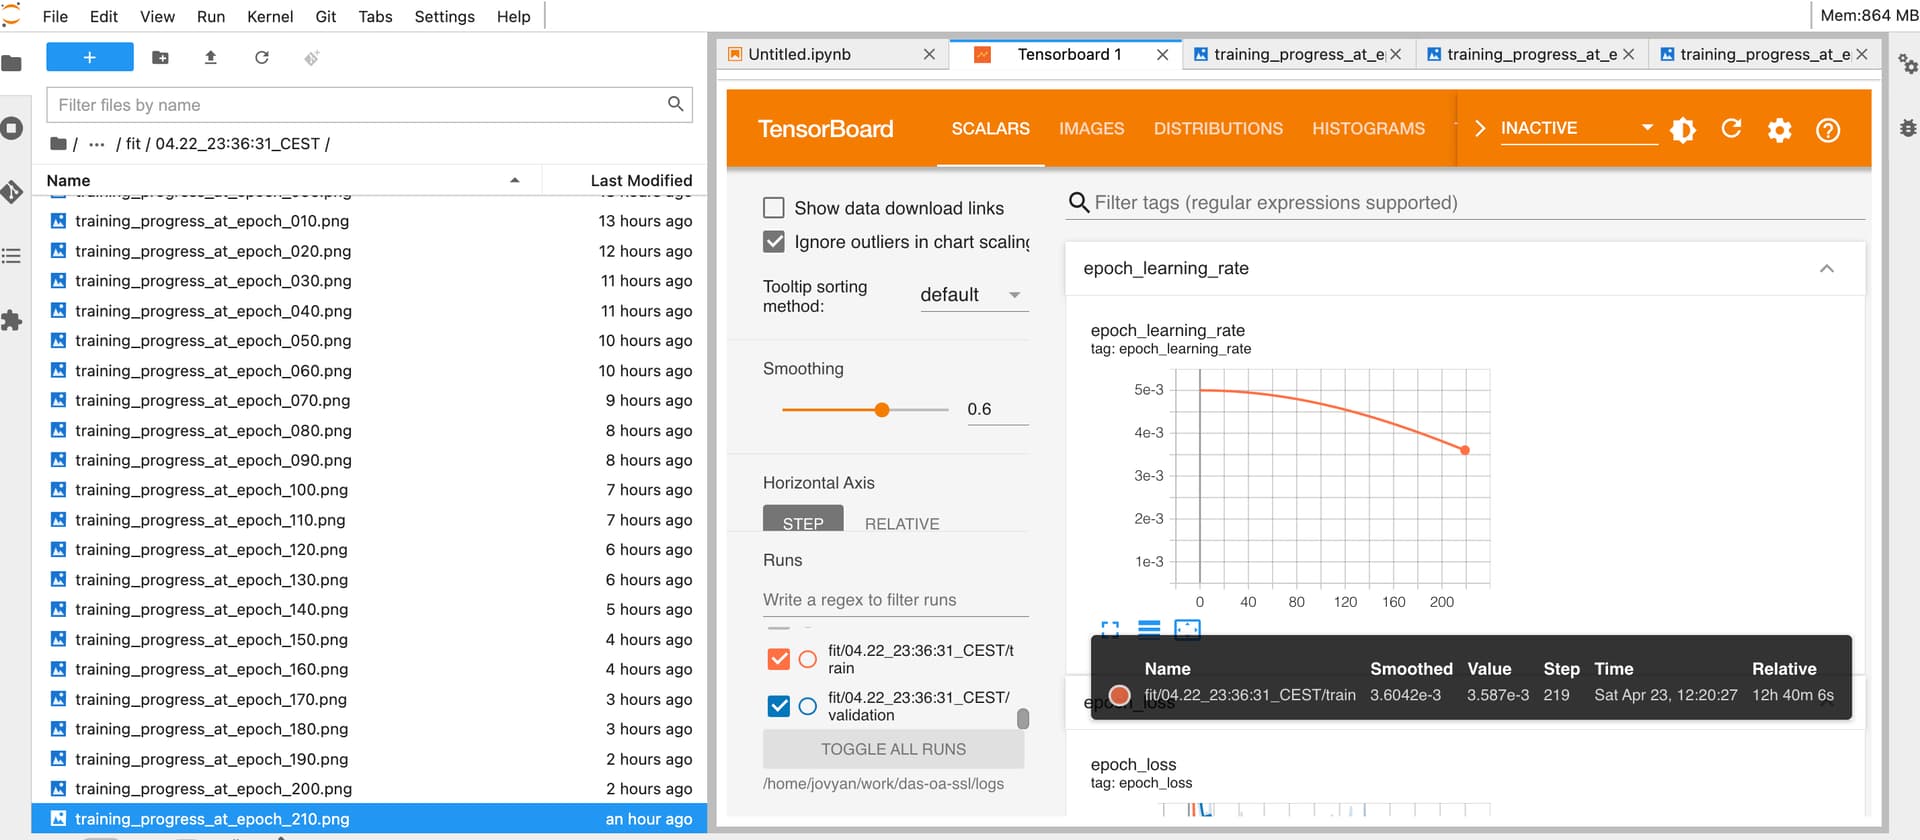
Task: Select only the validation run radio button
Action: [808, 706]
